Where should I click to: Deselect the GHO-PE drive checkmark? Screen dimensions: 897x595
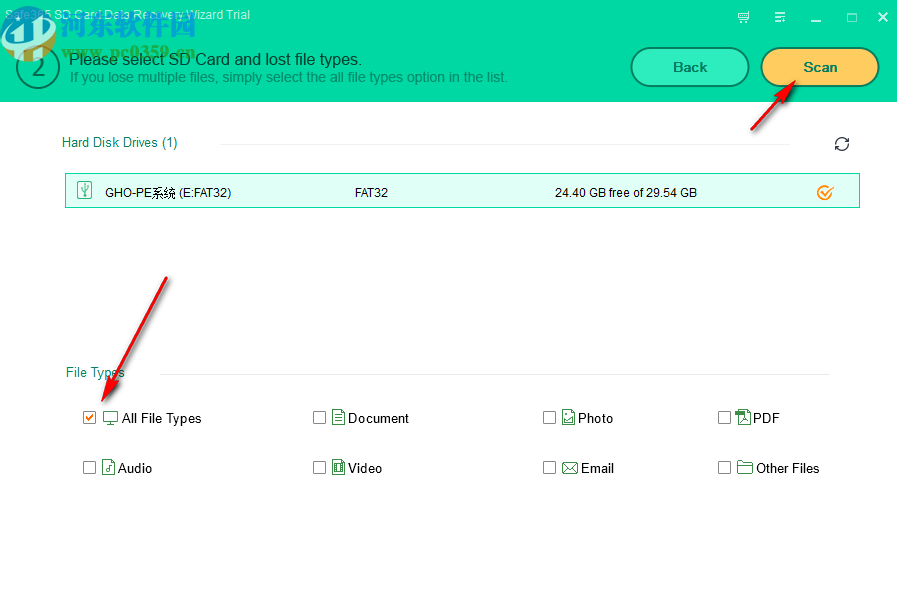coord(824,191)
